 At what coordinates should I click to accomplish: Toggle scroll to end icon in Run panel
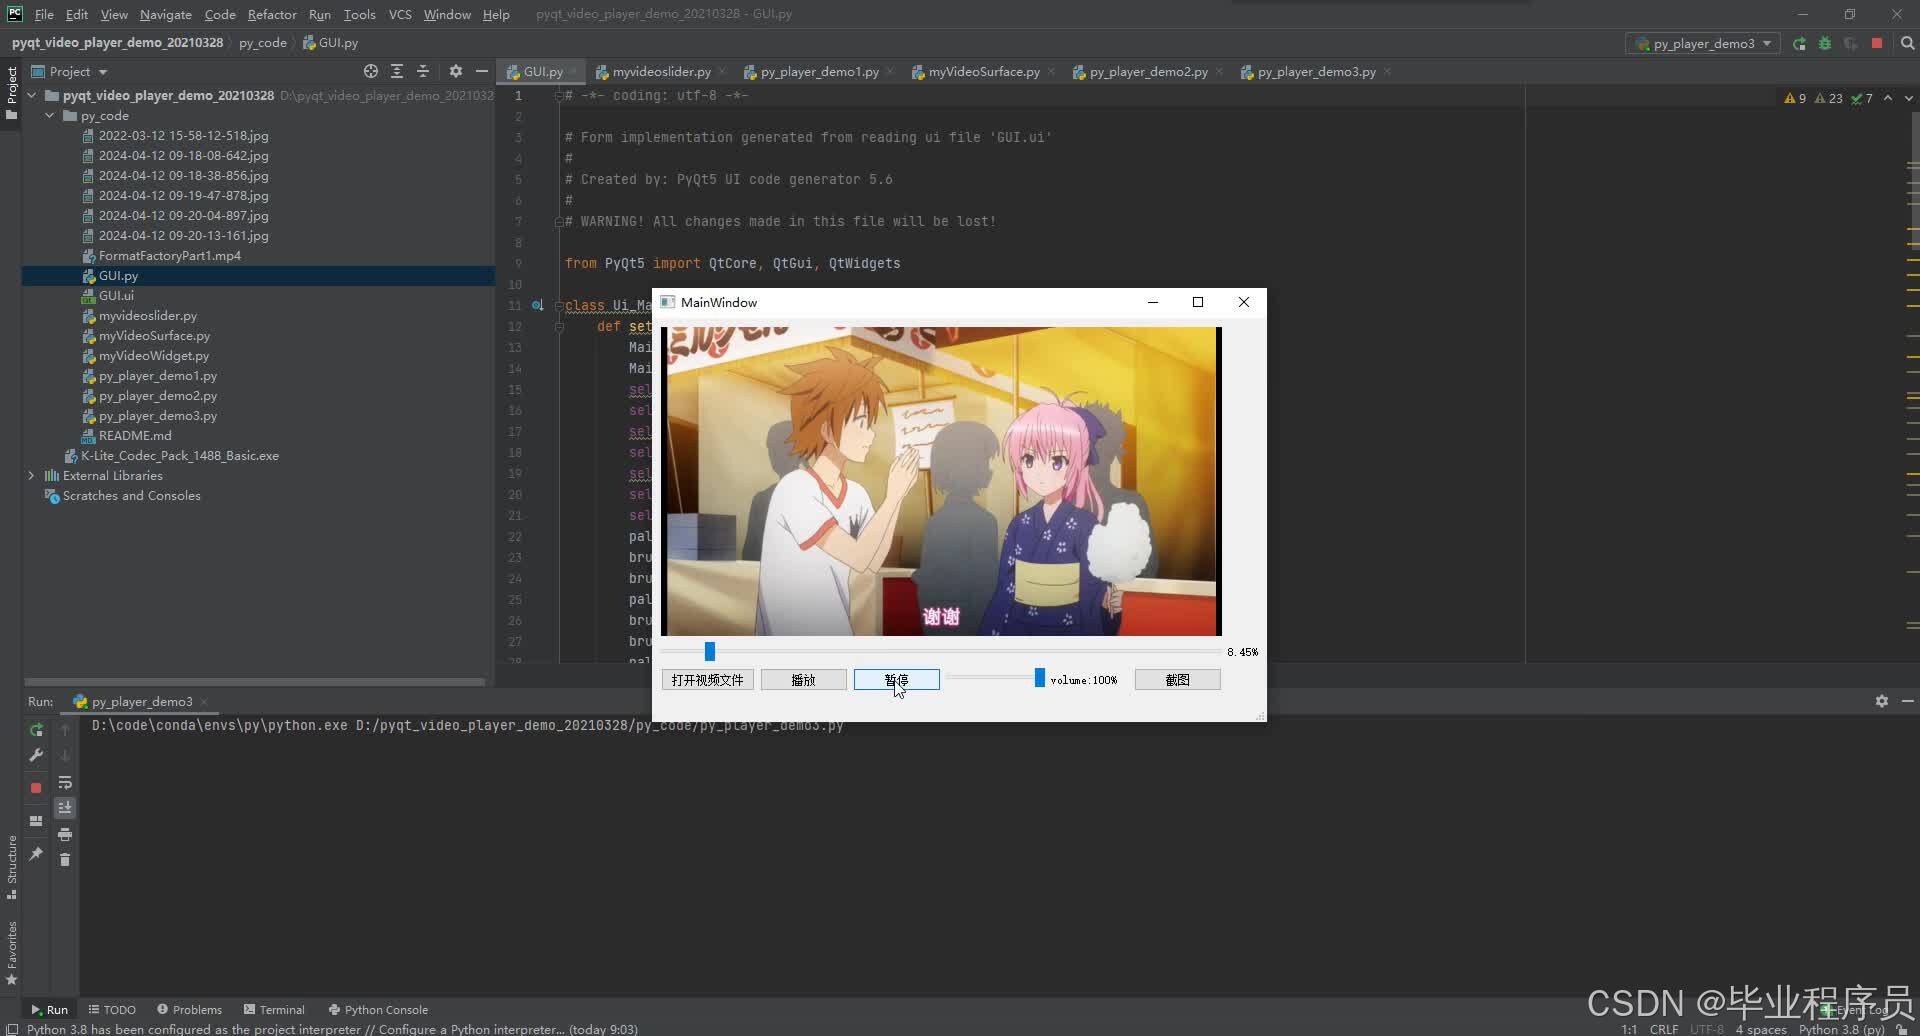(x=65, y=807)
